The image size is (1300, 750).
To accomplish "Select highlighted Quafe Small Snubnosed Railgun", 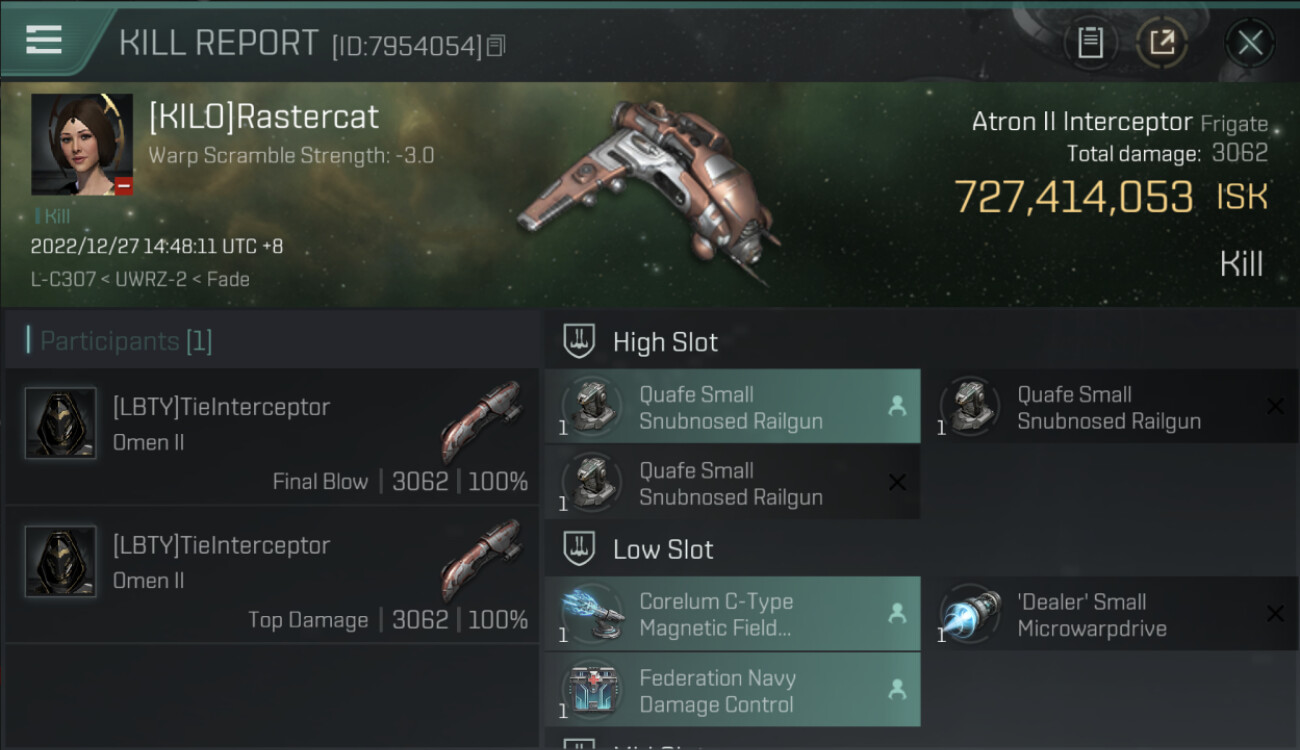I will pos(732,407).
